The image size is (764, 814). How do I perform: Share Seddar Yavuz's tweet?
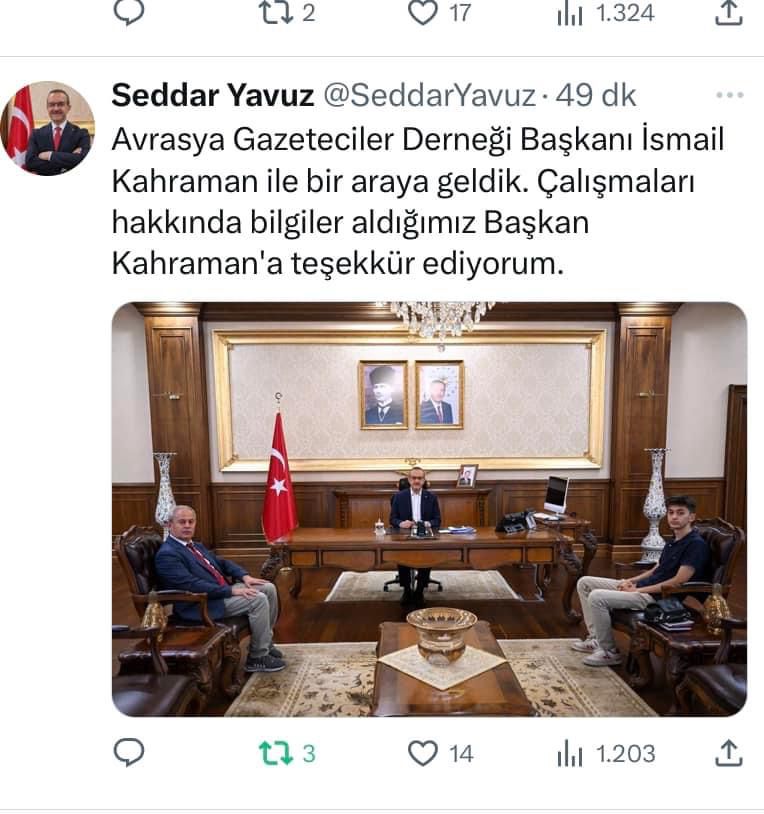click(729, 753)
